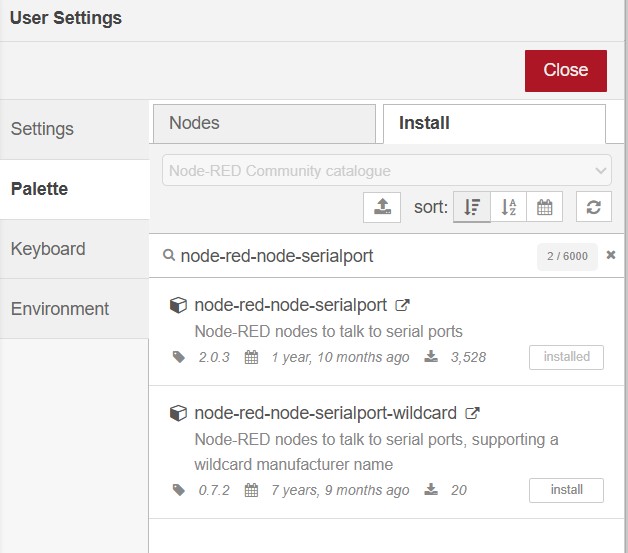The width and height of the screenshot is (628, 553).
Task: Click calendar icon beside 7 years, 9 months ago
Action: click(x=251, y=490)
